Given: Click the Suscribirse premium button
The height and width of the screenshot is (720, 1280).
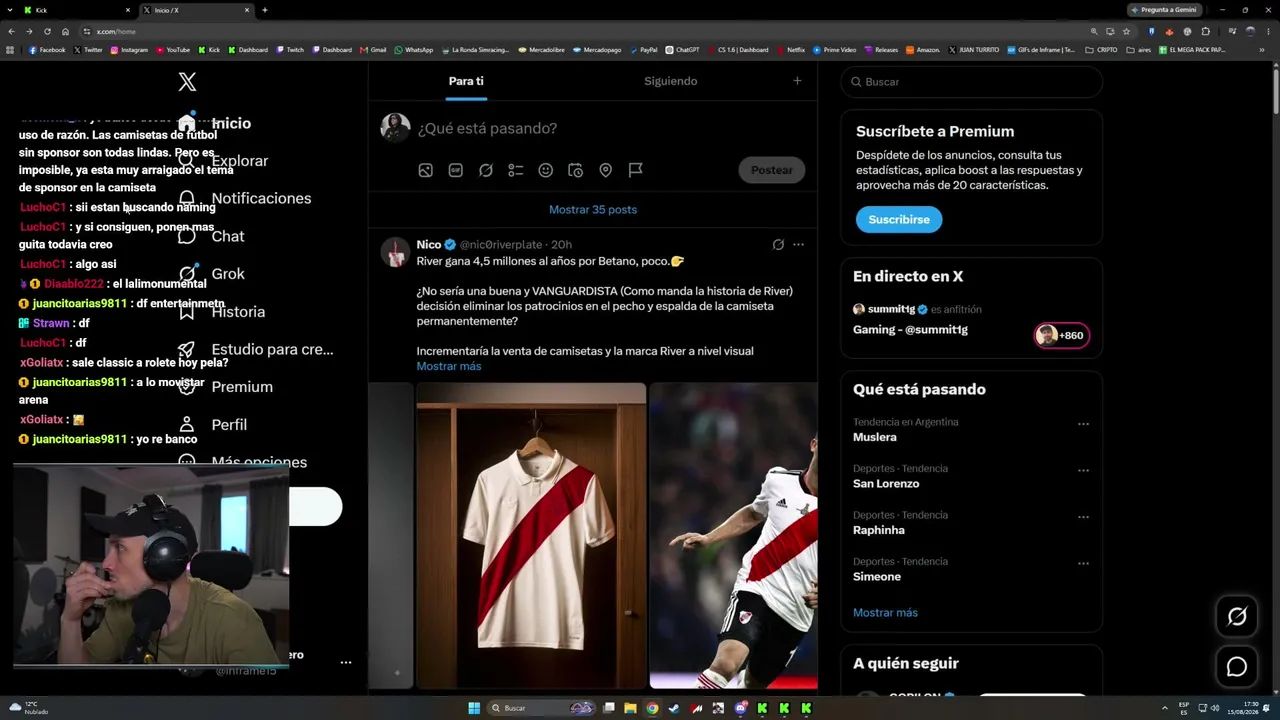Looking at the screenshot, I should 899,220.
